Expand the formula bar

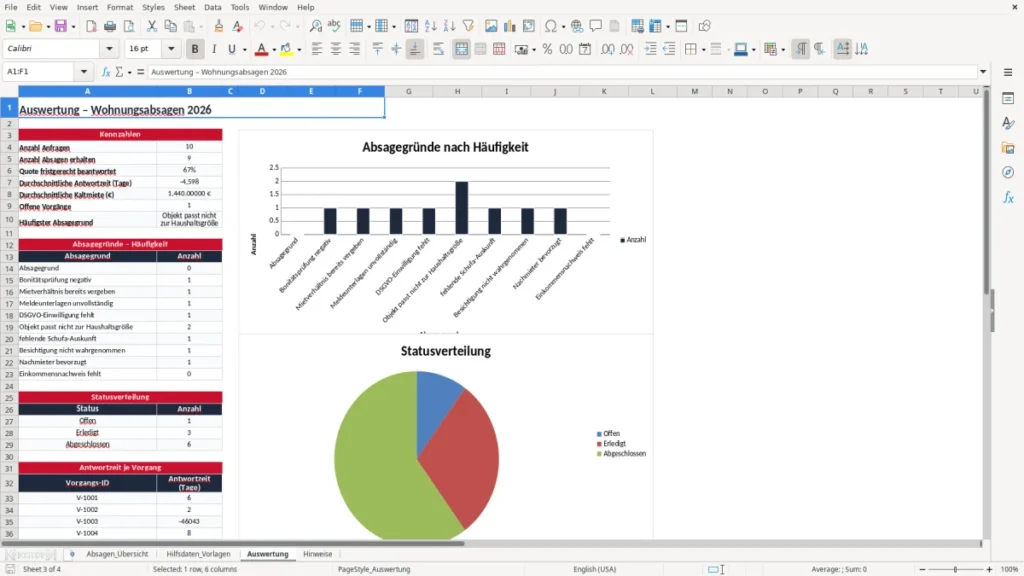click(x=983, y=72)
